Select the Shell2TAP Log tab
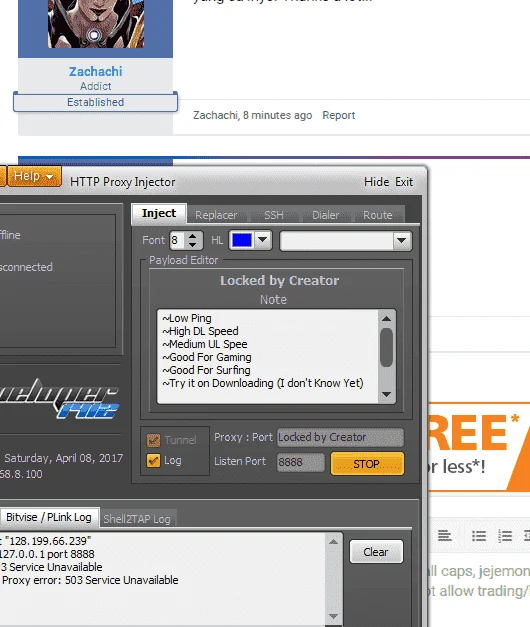 click(137, 519)
